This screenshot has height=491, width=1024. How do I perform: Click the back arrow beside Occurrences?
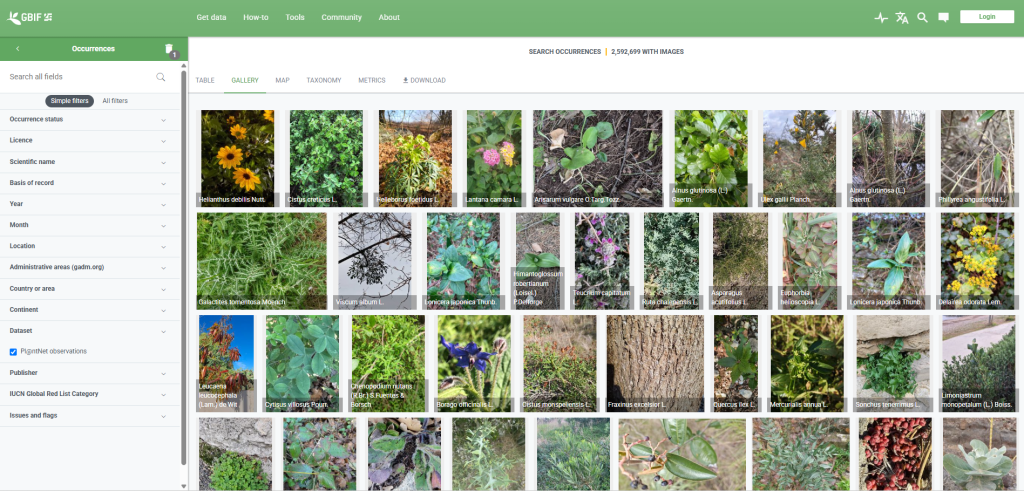pyautogui.click(x=18, y=49)
